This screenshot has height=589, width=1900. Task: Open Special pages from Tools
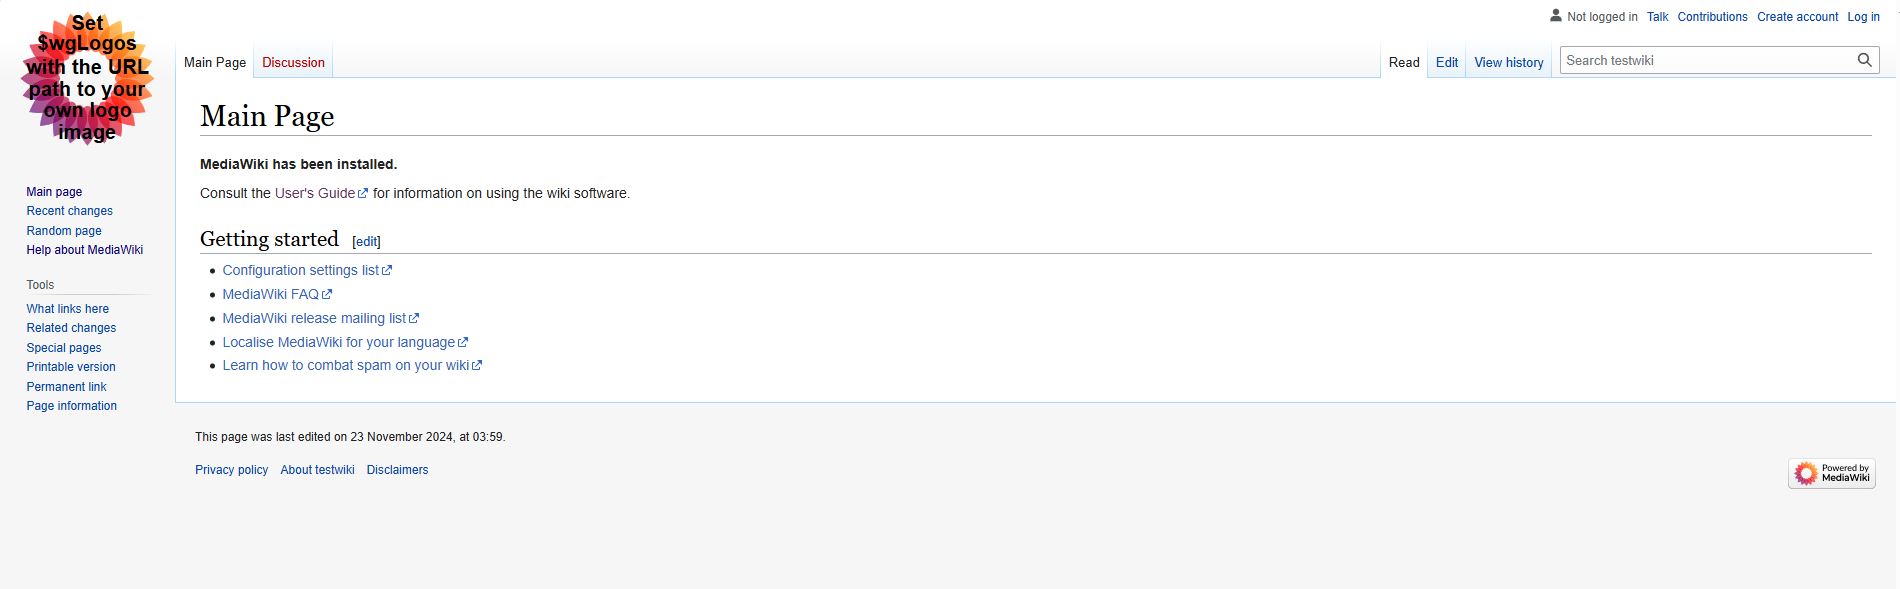pyautogui.click(x=64, y=348)
